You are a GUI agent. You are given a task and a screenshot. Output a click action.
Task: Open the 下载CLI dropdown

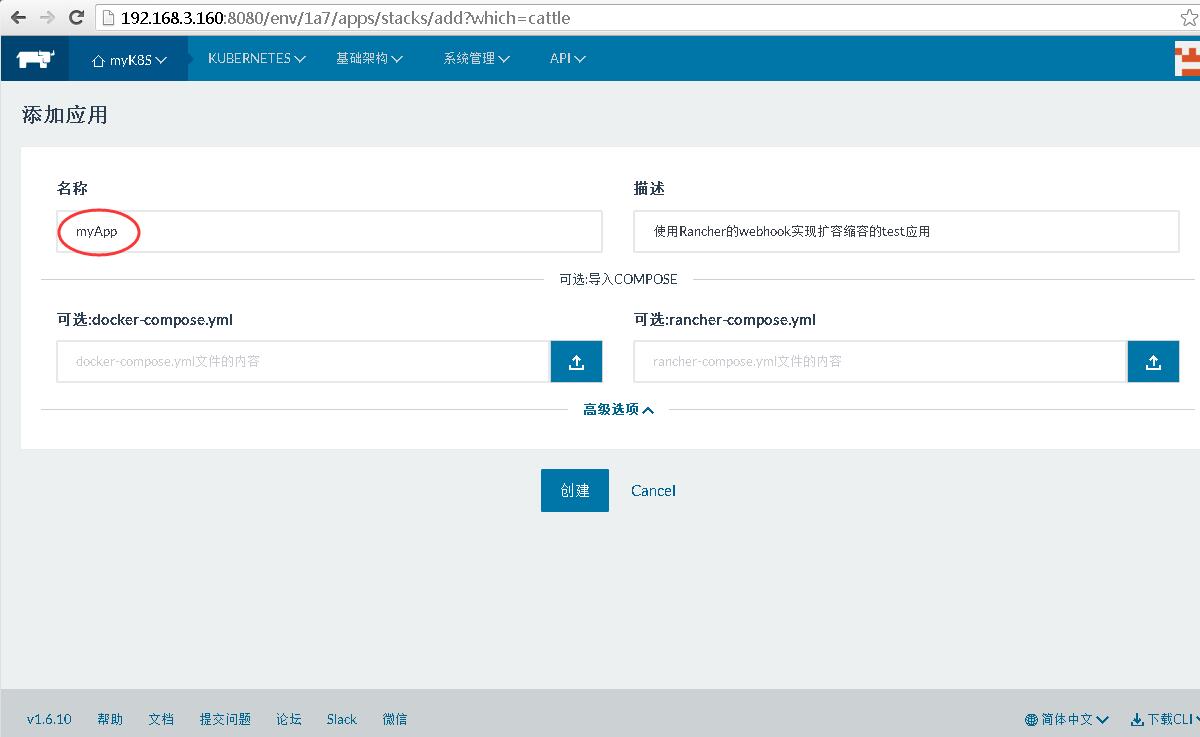(x=1165, y=719)
